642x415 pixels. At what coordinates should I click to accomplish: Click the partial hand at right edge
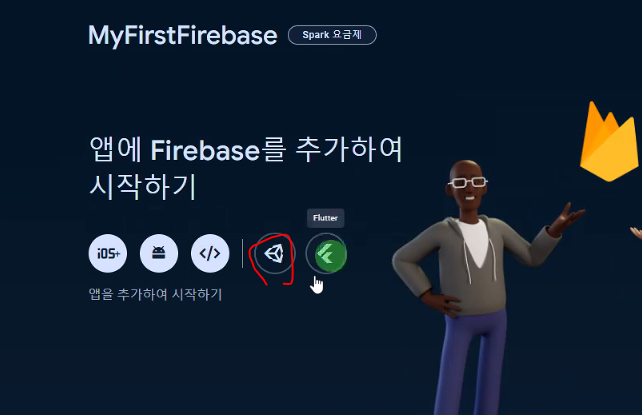click(636, 233)
